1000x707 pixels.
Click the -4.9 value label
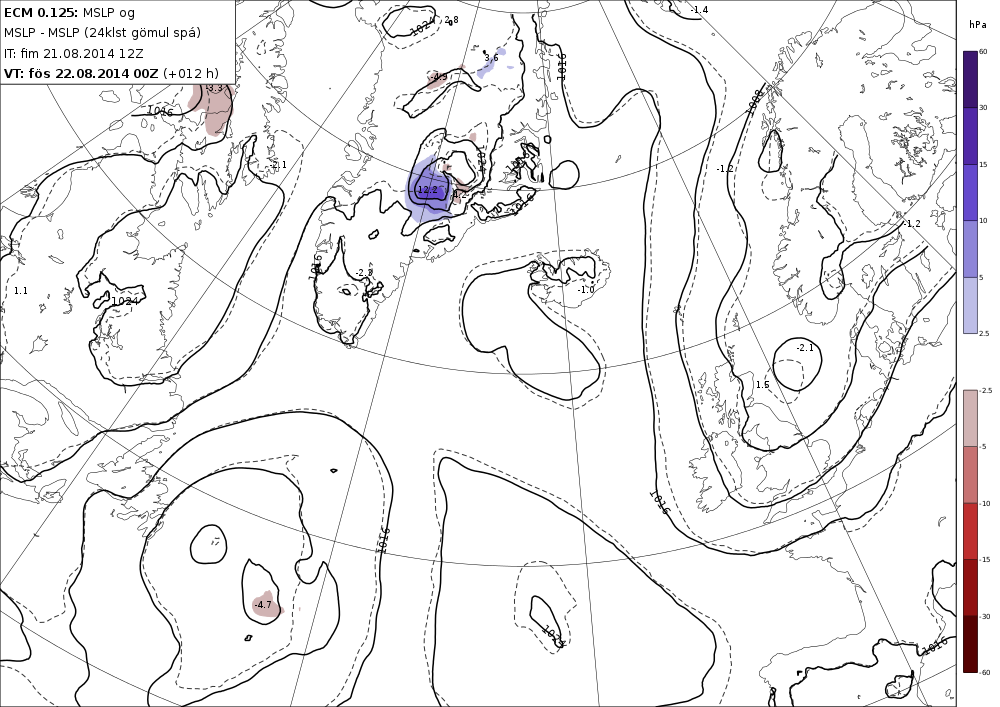(x=438, y=77)
